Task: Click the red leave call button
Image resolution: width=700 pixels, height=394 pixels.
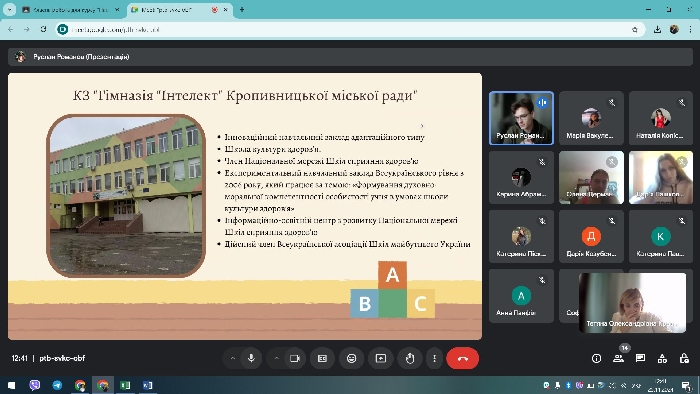Action: point(462,358)
